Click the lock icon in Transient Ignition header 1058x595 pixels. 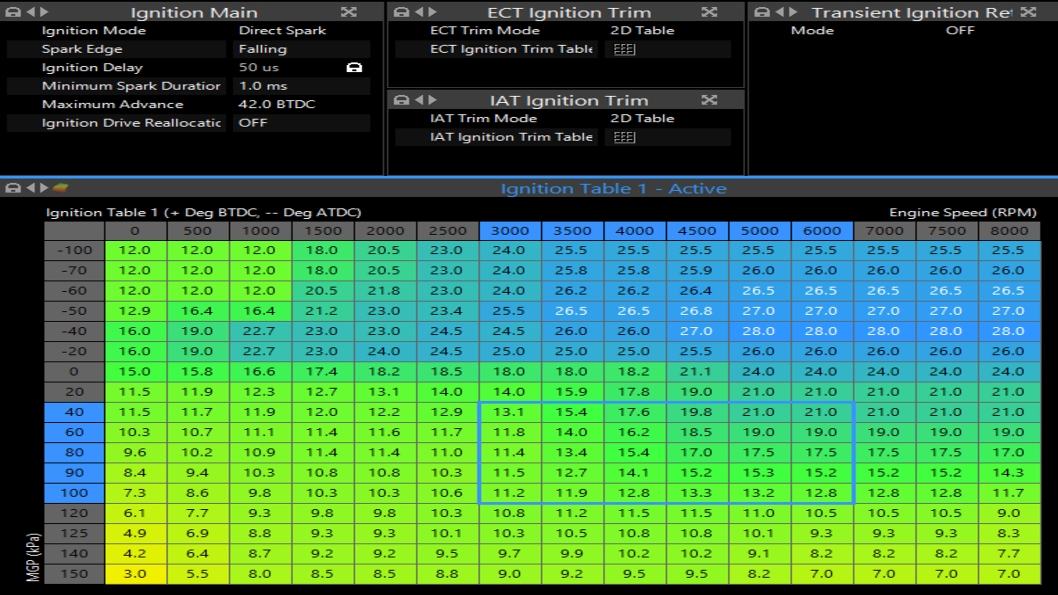pos(763,12)
